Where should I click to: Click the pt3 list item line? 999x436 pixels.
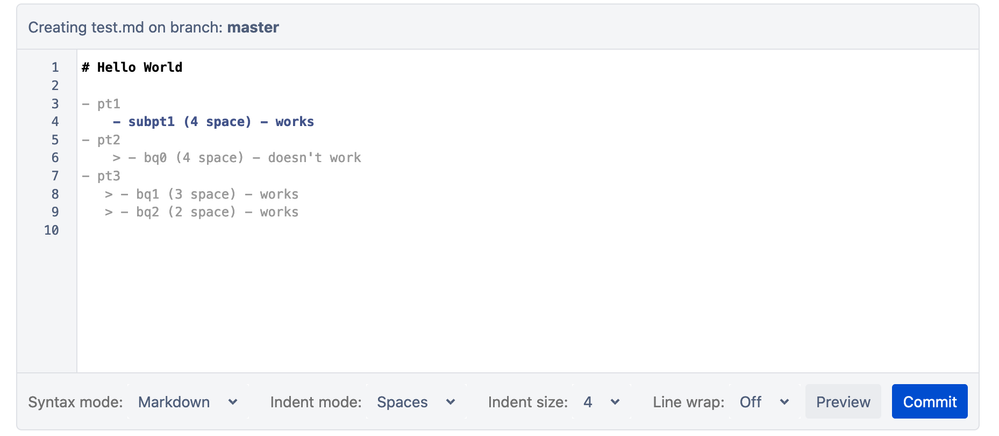pos(101,176)
